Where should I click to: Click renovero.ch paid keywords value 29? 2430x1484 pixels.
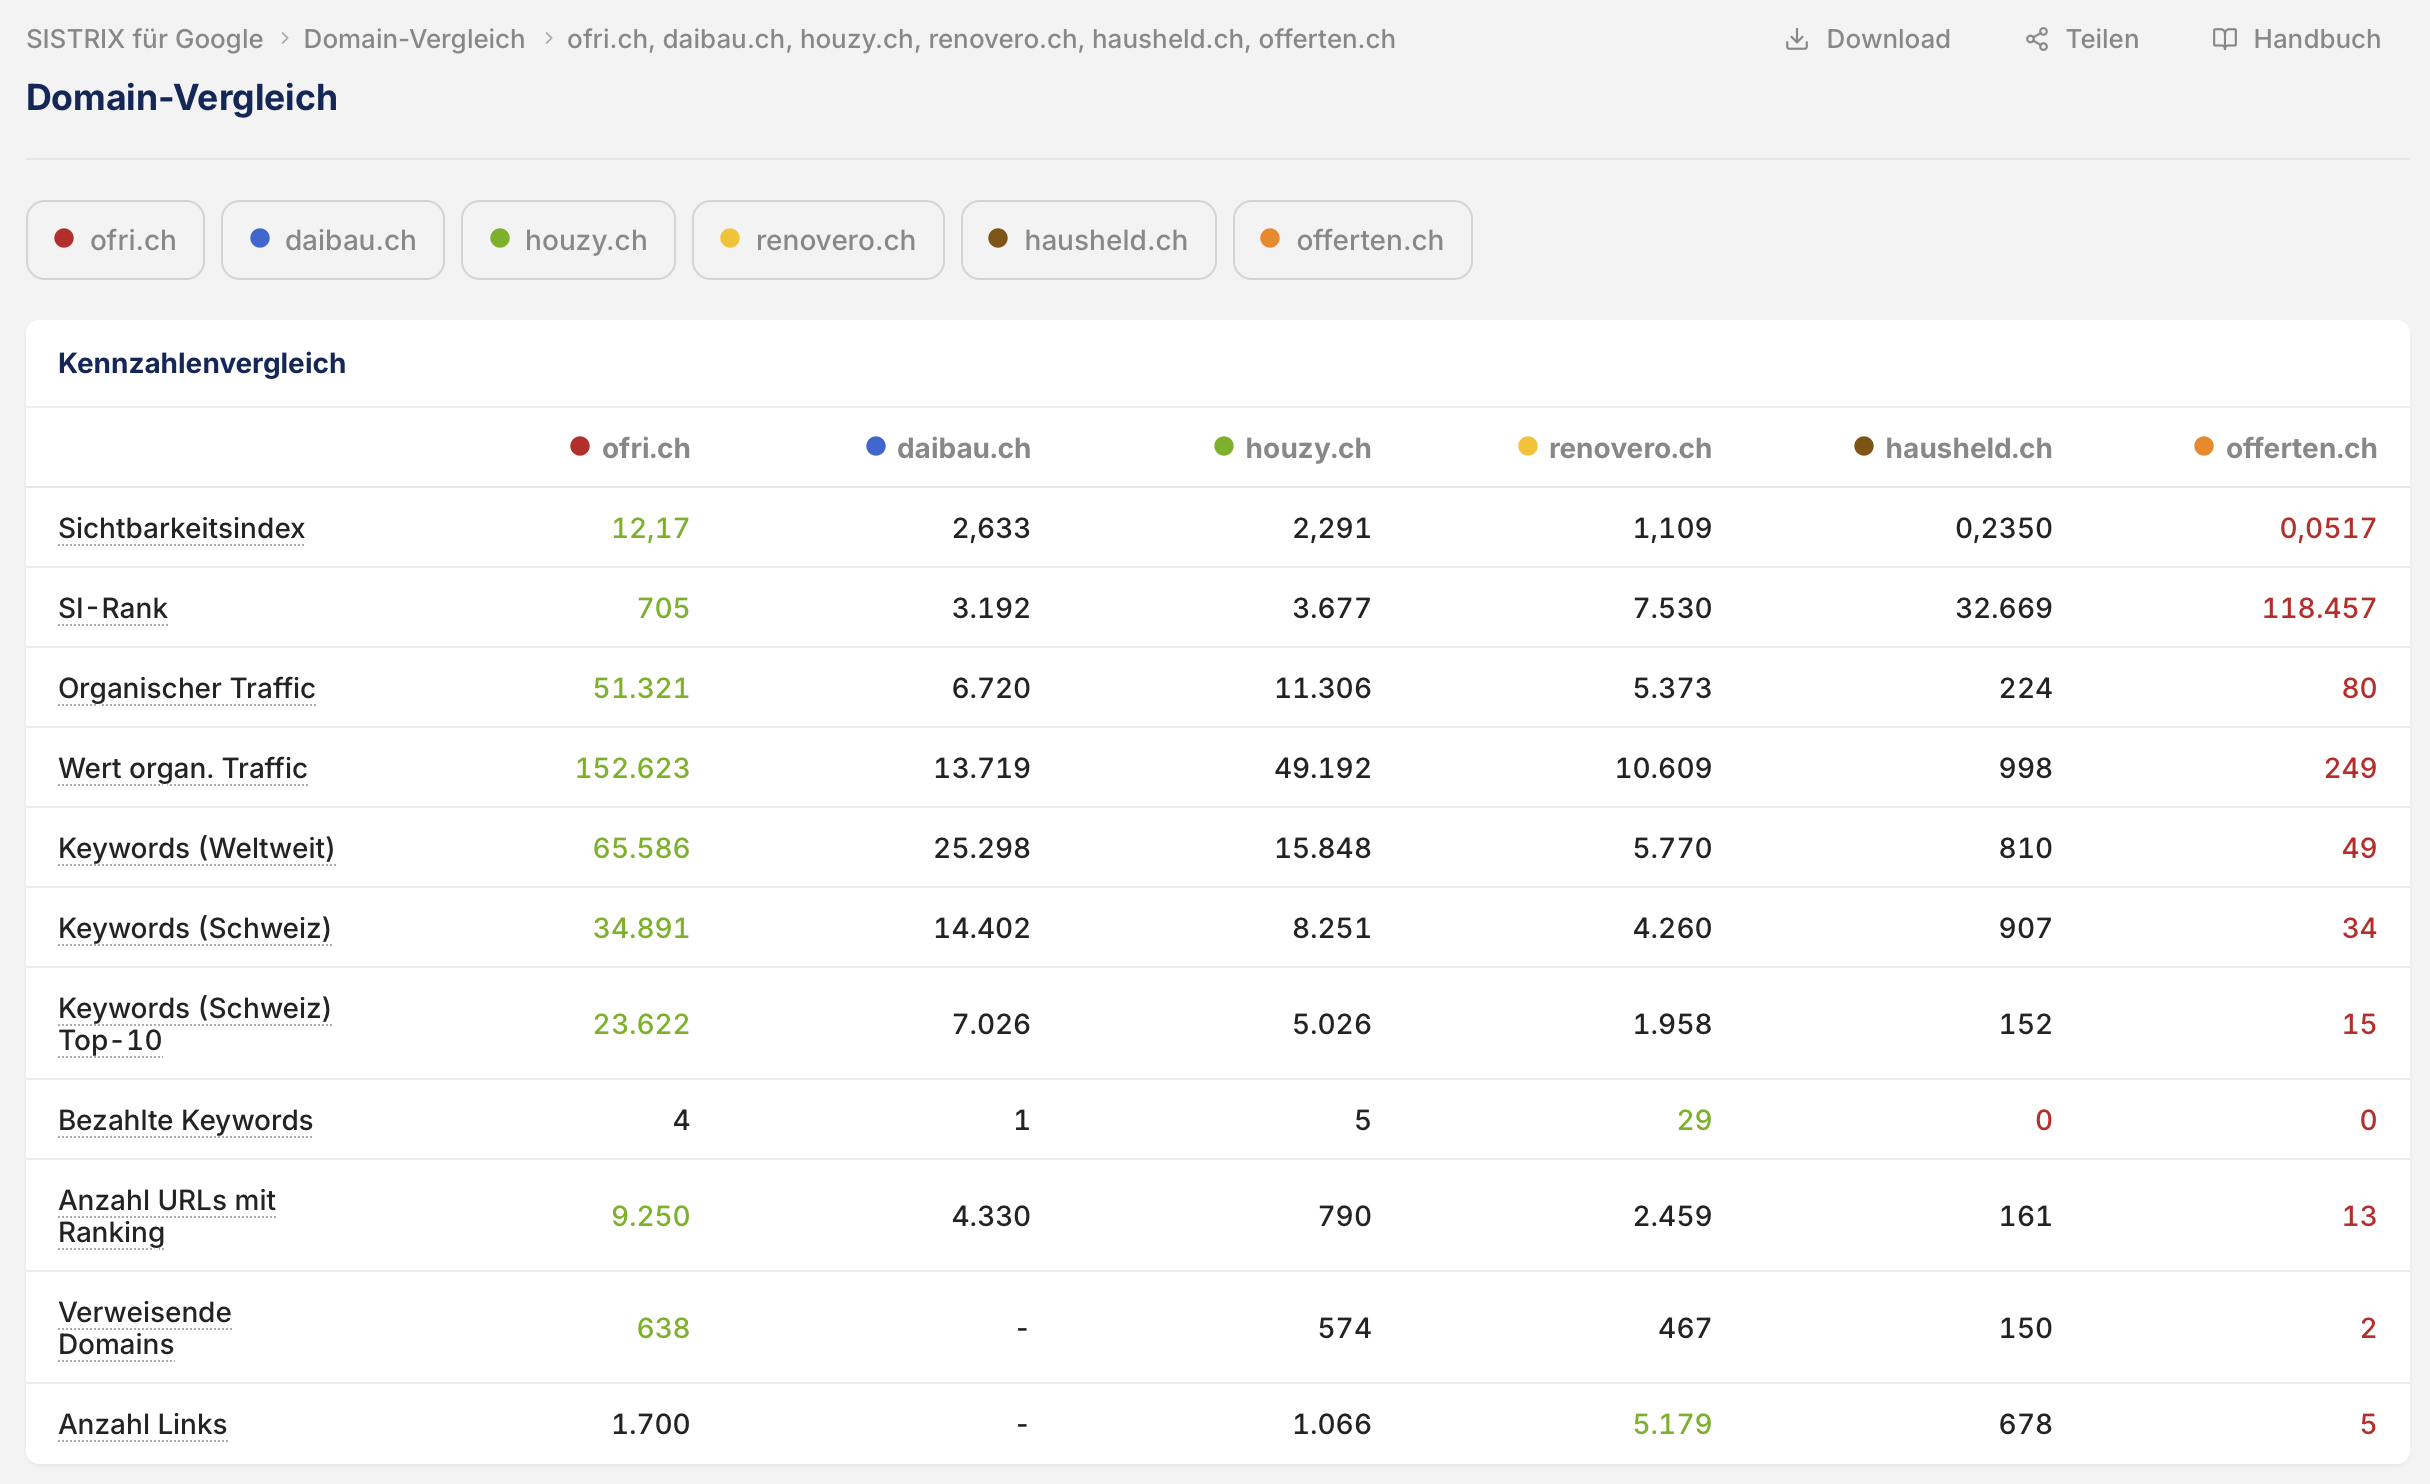(1694, 1120)
